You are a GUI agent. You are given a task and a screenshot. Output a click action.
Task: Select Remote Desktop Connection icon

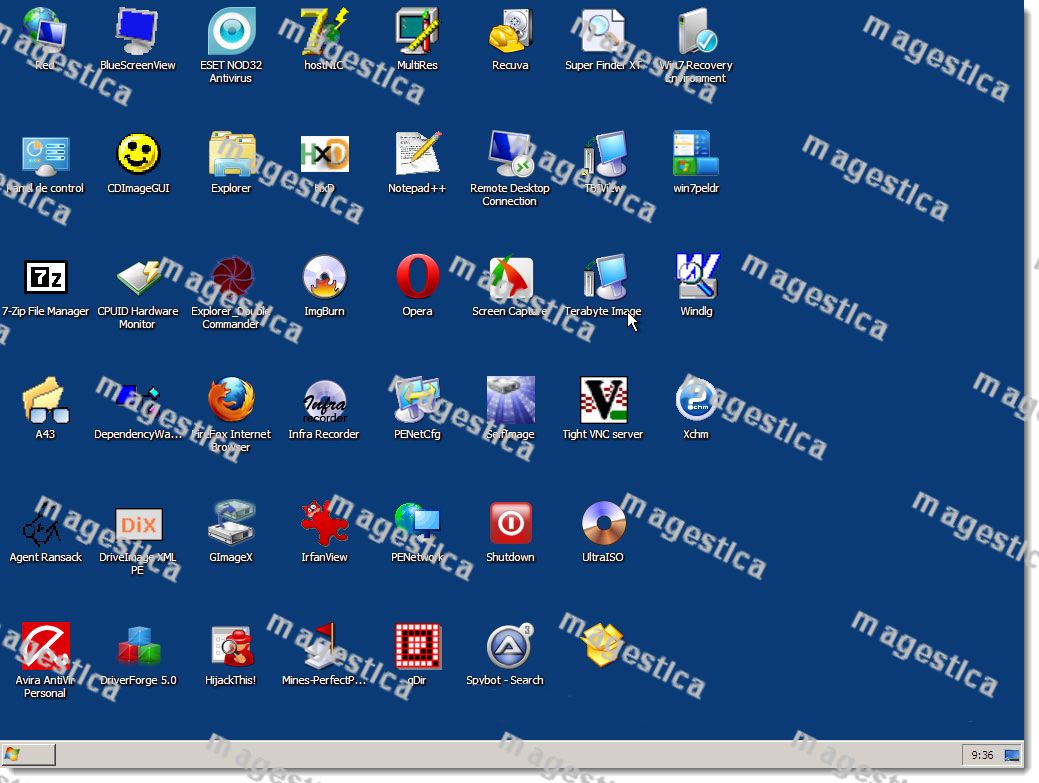(x=510, y=155)
